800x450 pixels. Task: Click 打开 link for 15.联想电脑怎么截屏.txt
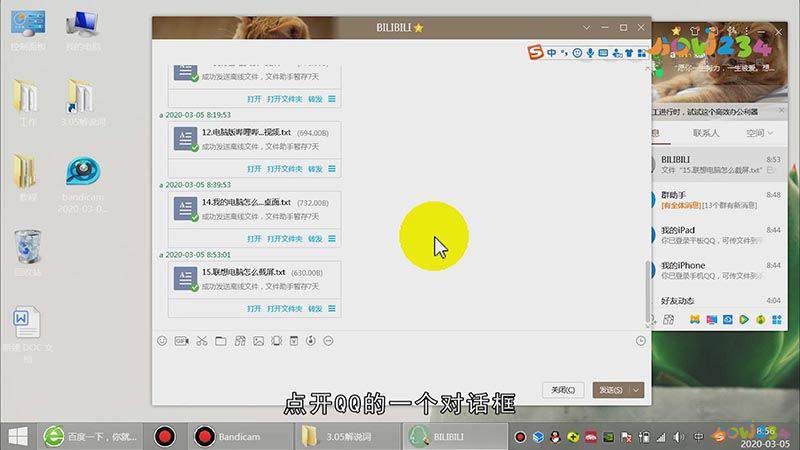[x=254, y=308]
